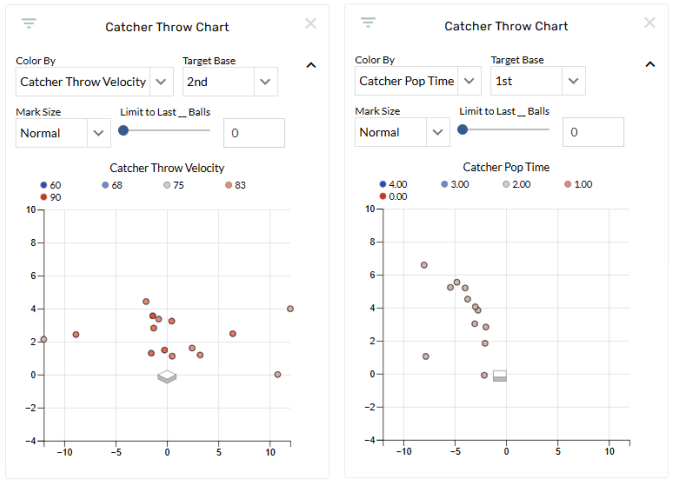
Task: Open filter icon on left throw chart
Action: coord(30,23)
